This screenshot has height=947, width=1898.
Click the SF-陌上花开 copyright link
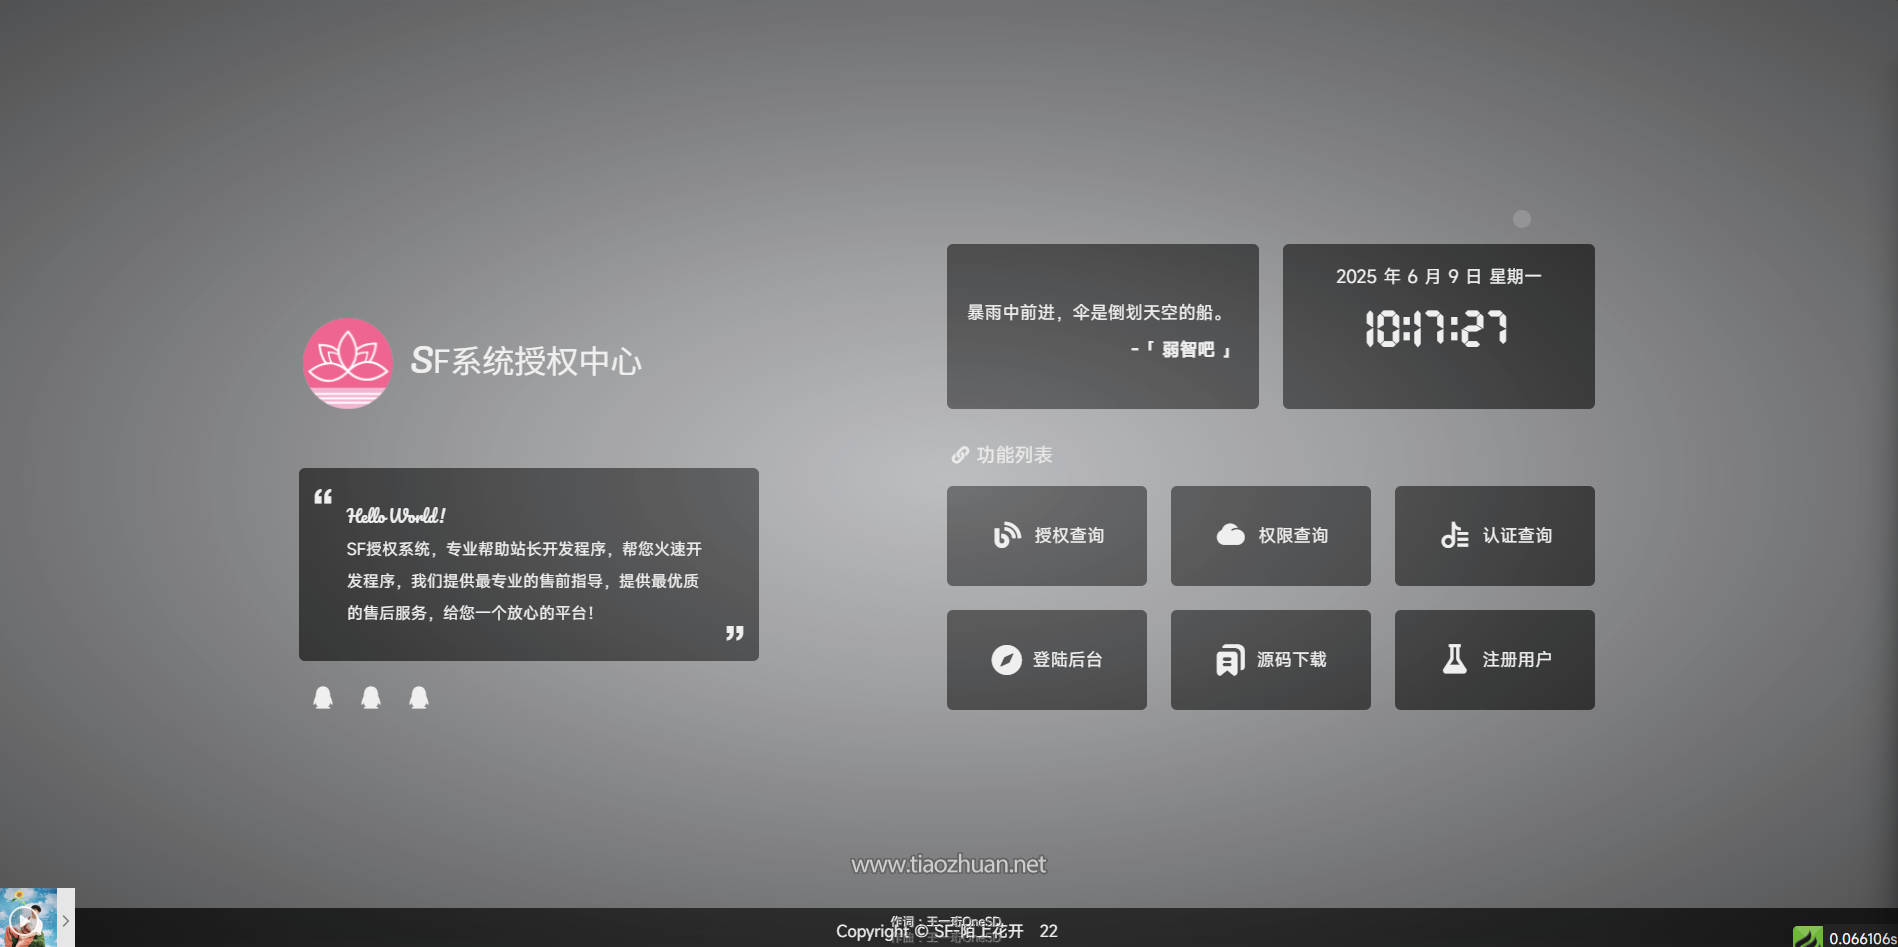(979, 931)
